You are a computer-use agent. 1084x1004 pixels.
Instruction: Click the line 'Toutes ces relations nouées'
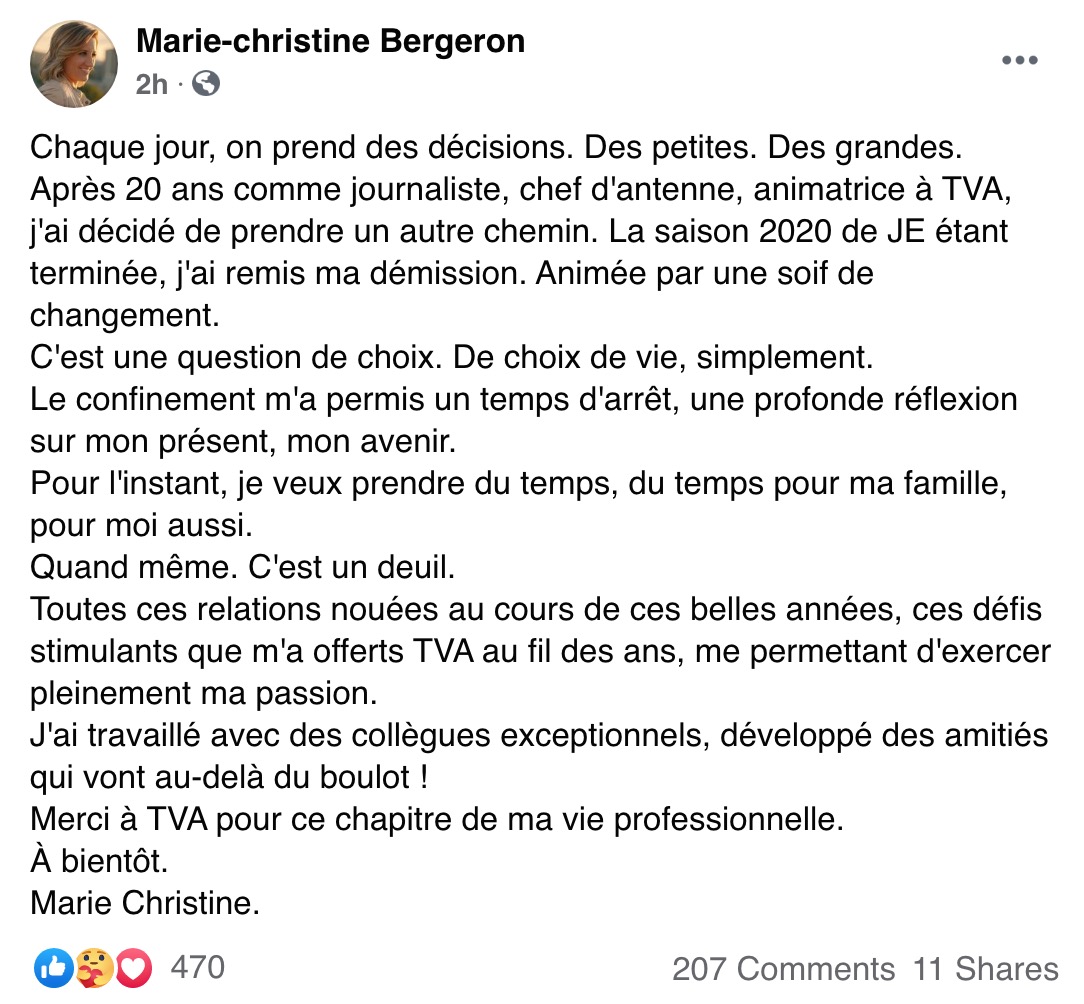536,609
